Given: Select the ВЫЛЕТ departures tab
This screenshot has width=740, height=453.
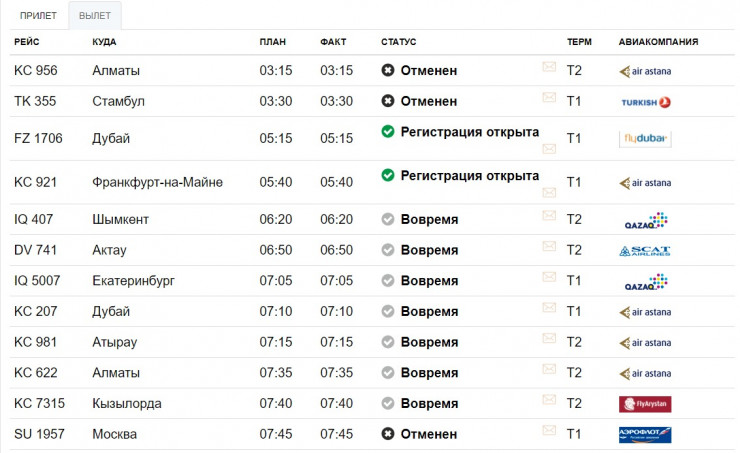Looking at the screenshot, I should click(95, 15).
